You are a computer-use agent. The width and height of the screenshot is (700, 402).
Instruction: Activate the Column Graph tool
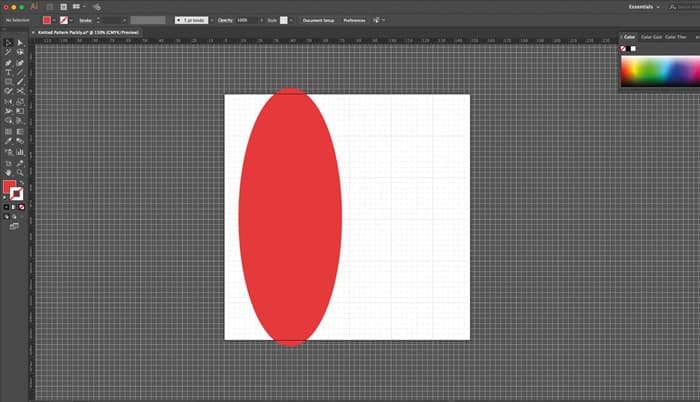coord(20,152)
